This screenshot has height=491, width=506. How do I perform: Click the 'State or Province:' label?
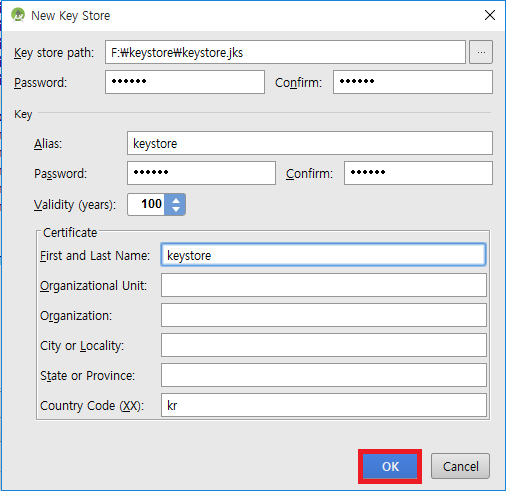click(x=88, y=376)
